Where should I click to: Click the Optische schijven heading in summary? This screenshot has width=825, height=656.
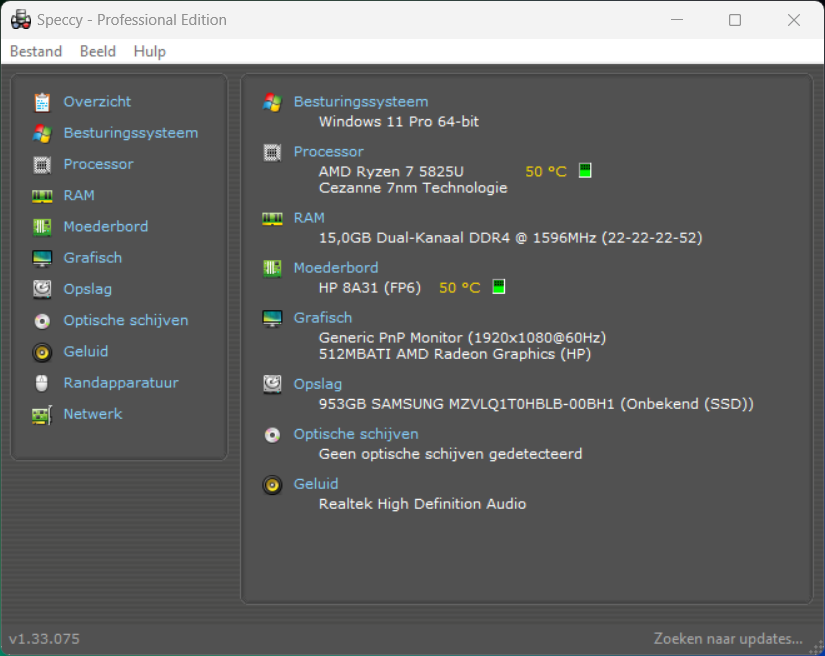tap(356, 434)
